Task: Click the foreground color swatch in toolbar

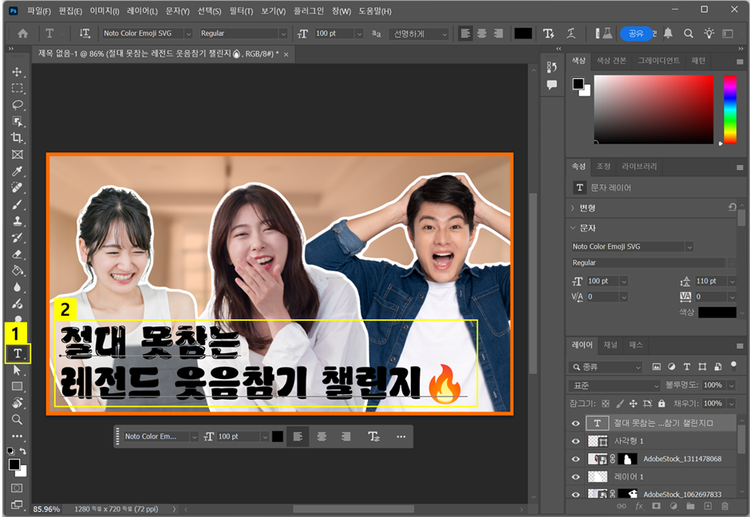Action: coord(14,464)
